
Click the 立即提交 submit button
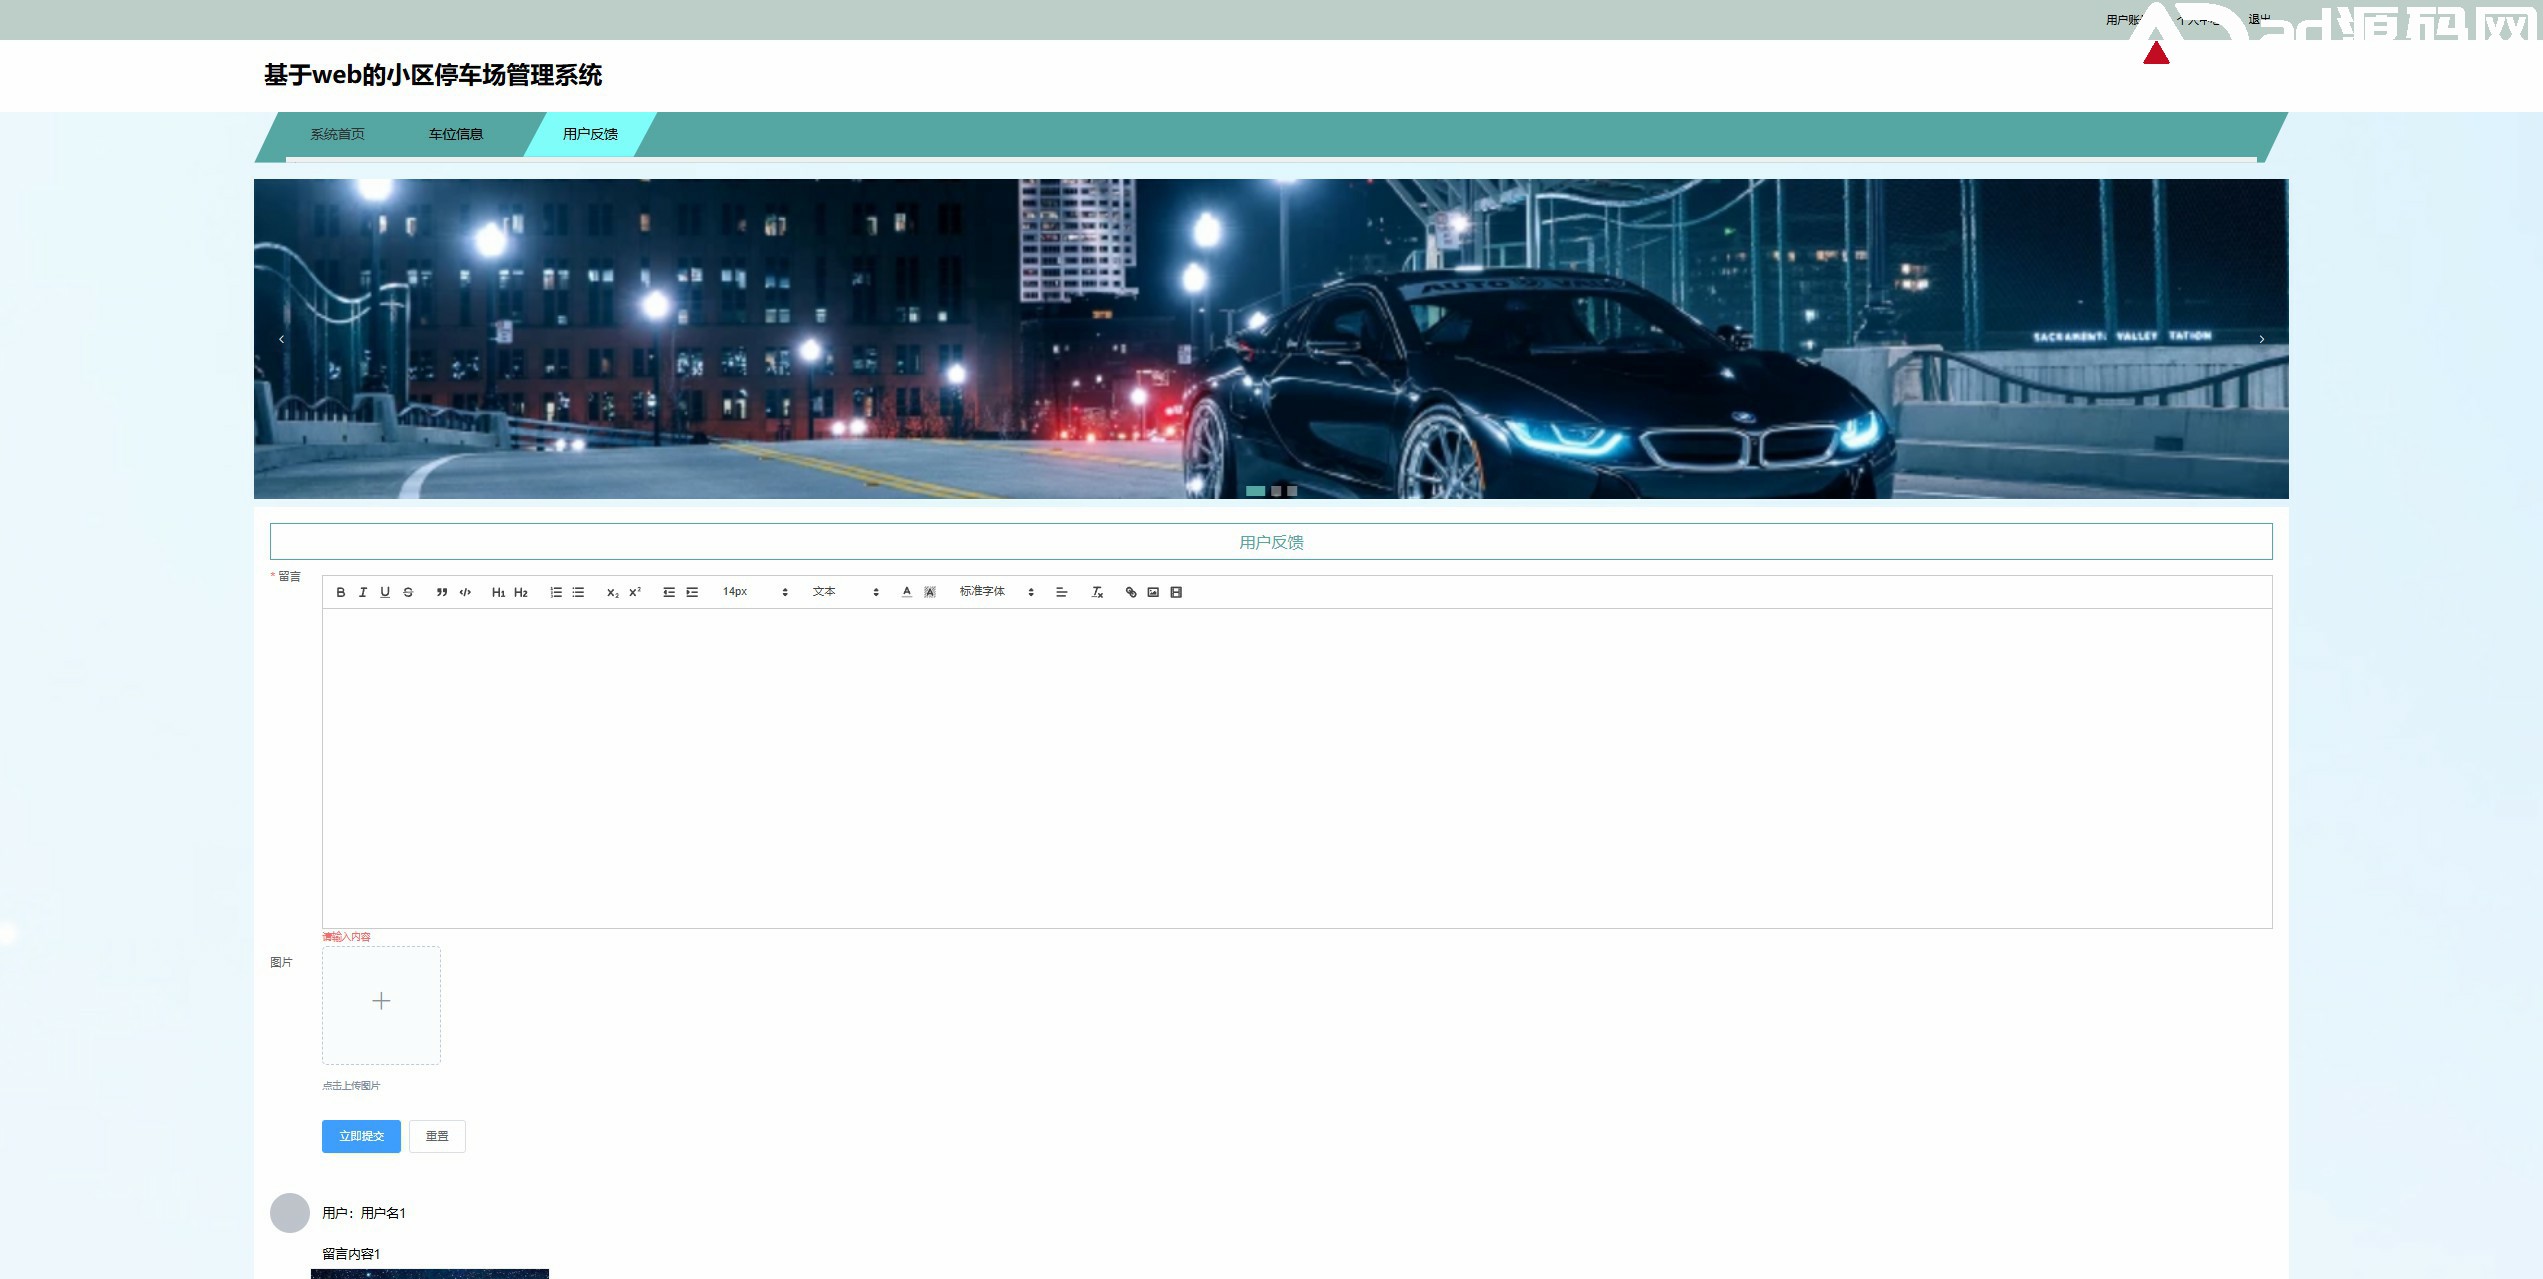[361, 1136]
